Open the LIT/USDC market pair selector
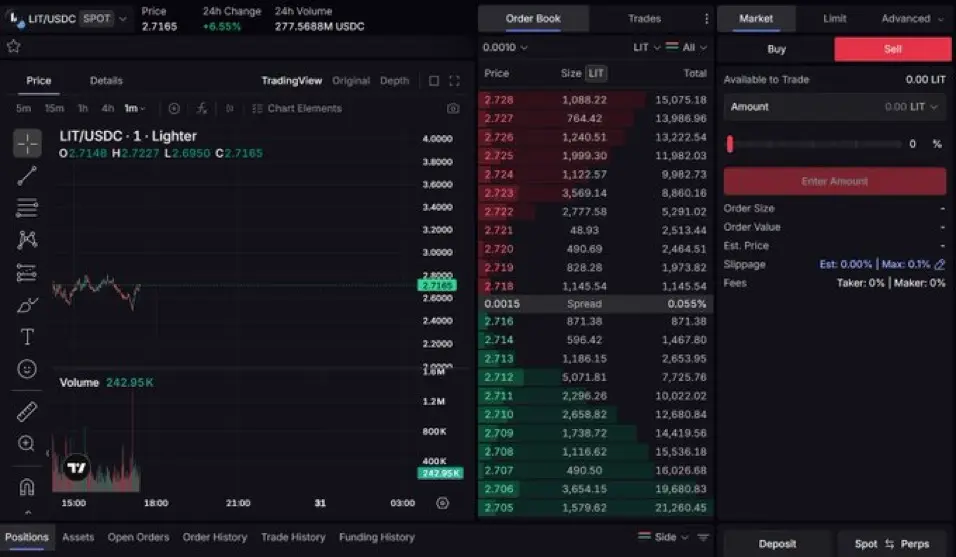This screenshot has width=956, height=557. [x=68, y=19]
